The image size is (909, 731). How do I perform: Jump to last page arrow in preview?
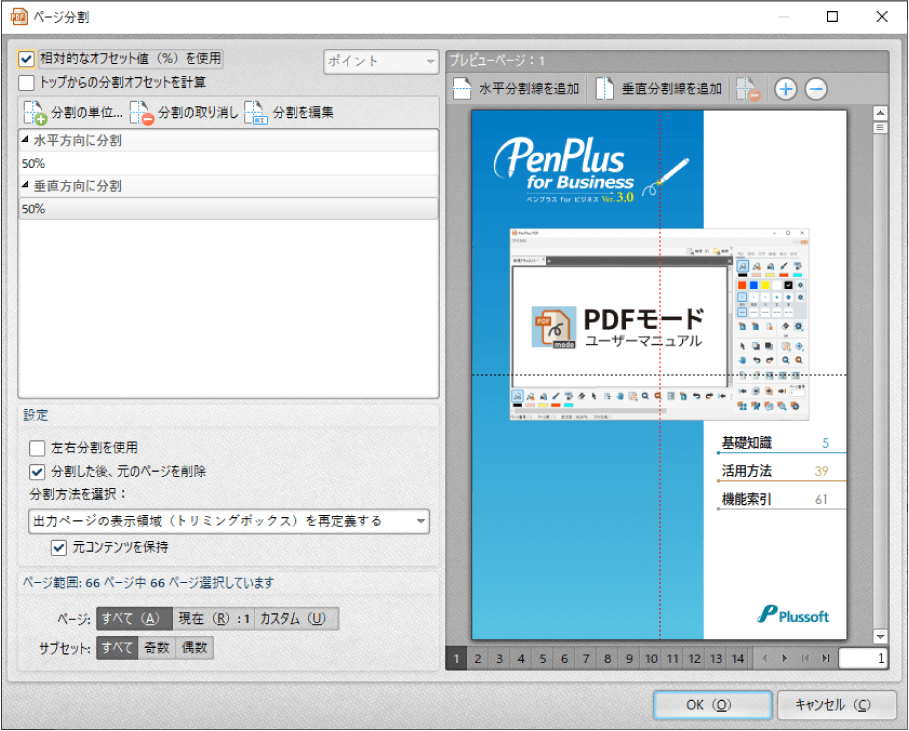[x=826, y=658]
